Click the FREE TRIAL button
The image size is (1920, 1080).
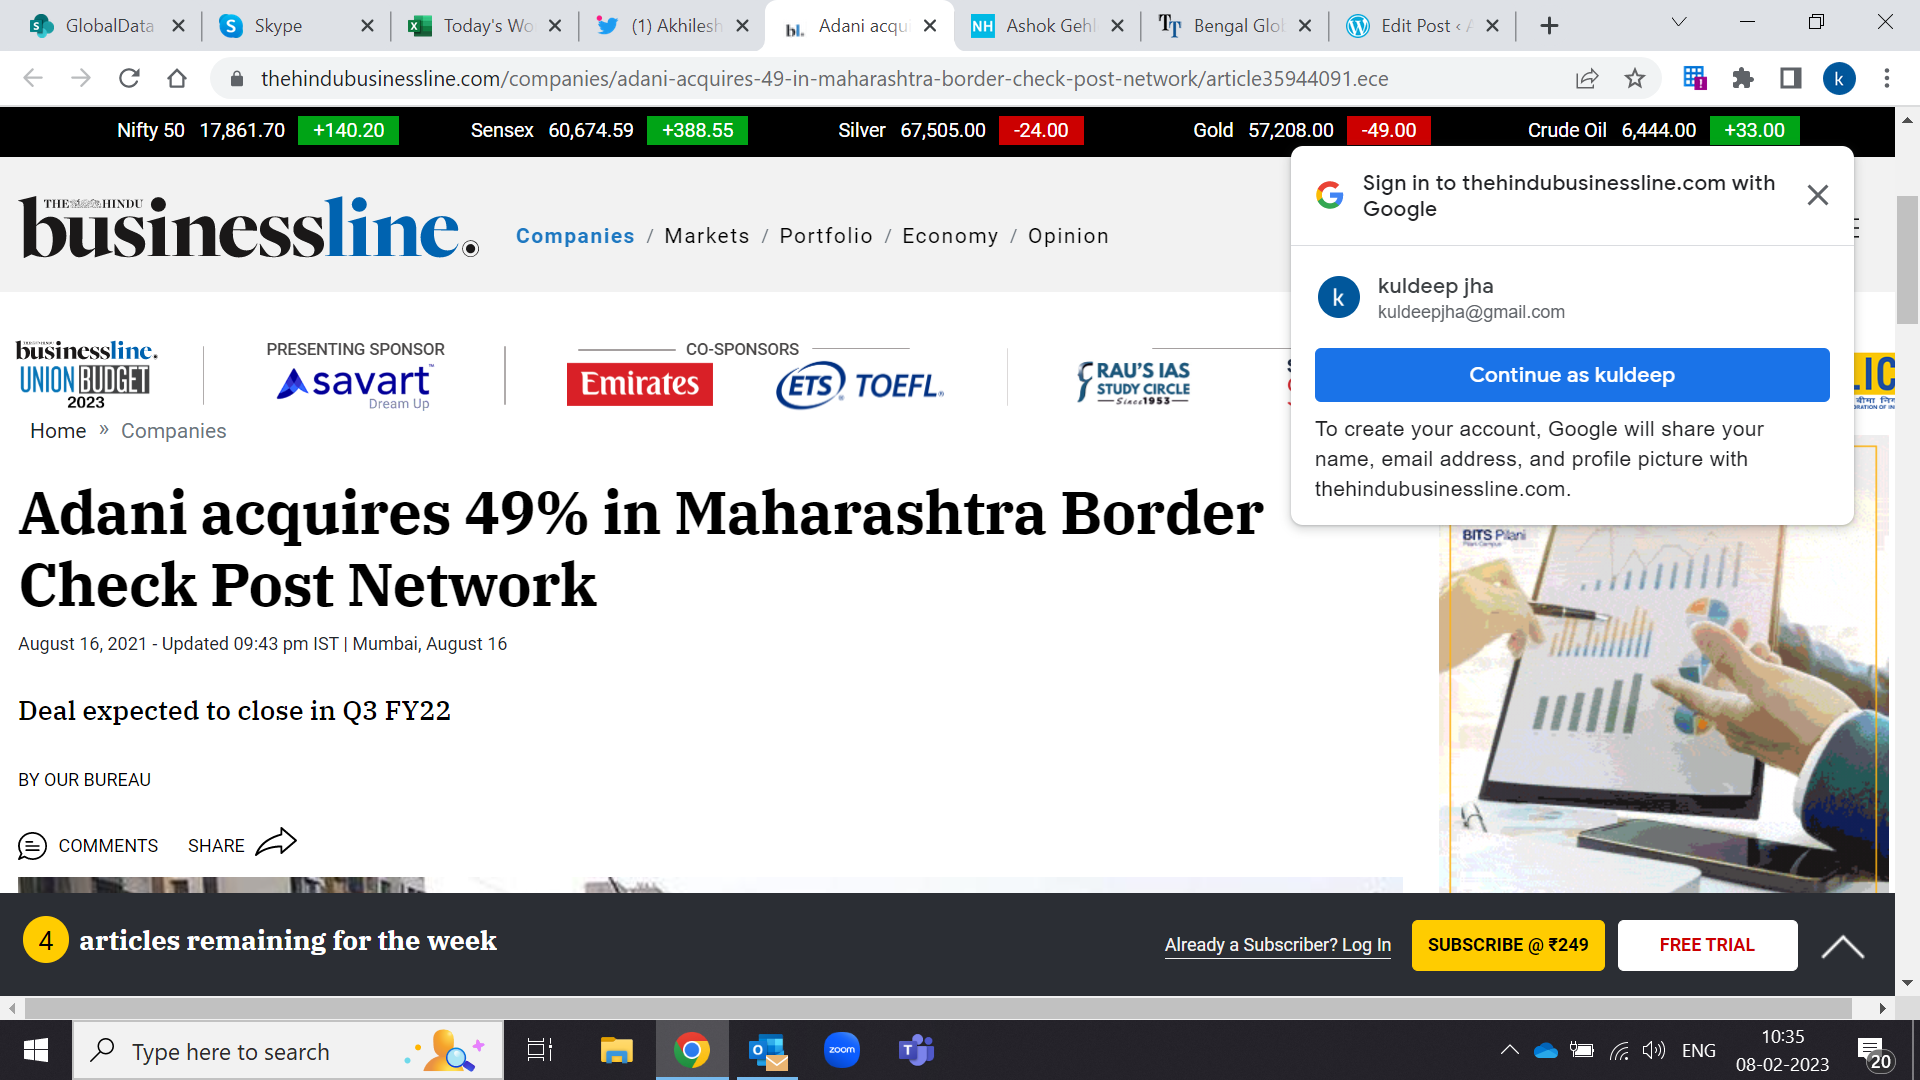tap(1707, 945)
